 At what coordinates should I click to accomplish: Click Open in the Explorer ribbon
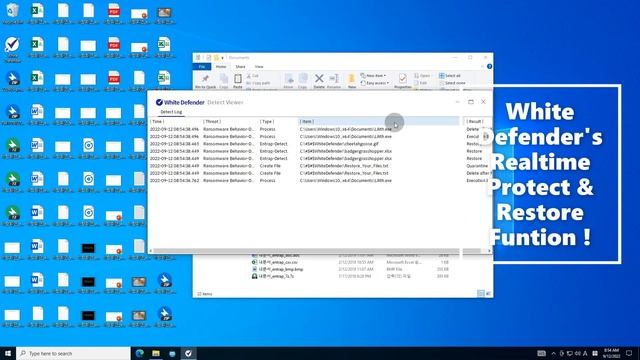click(422, 76)
